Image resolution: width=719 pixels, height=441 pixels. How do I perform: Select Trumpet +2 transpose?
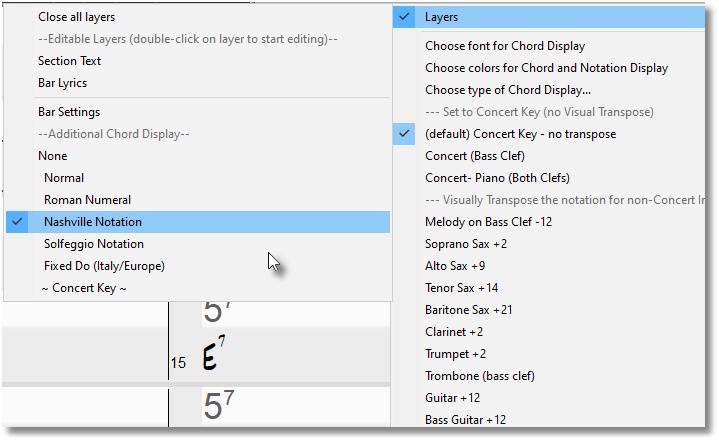455,354
